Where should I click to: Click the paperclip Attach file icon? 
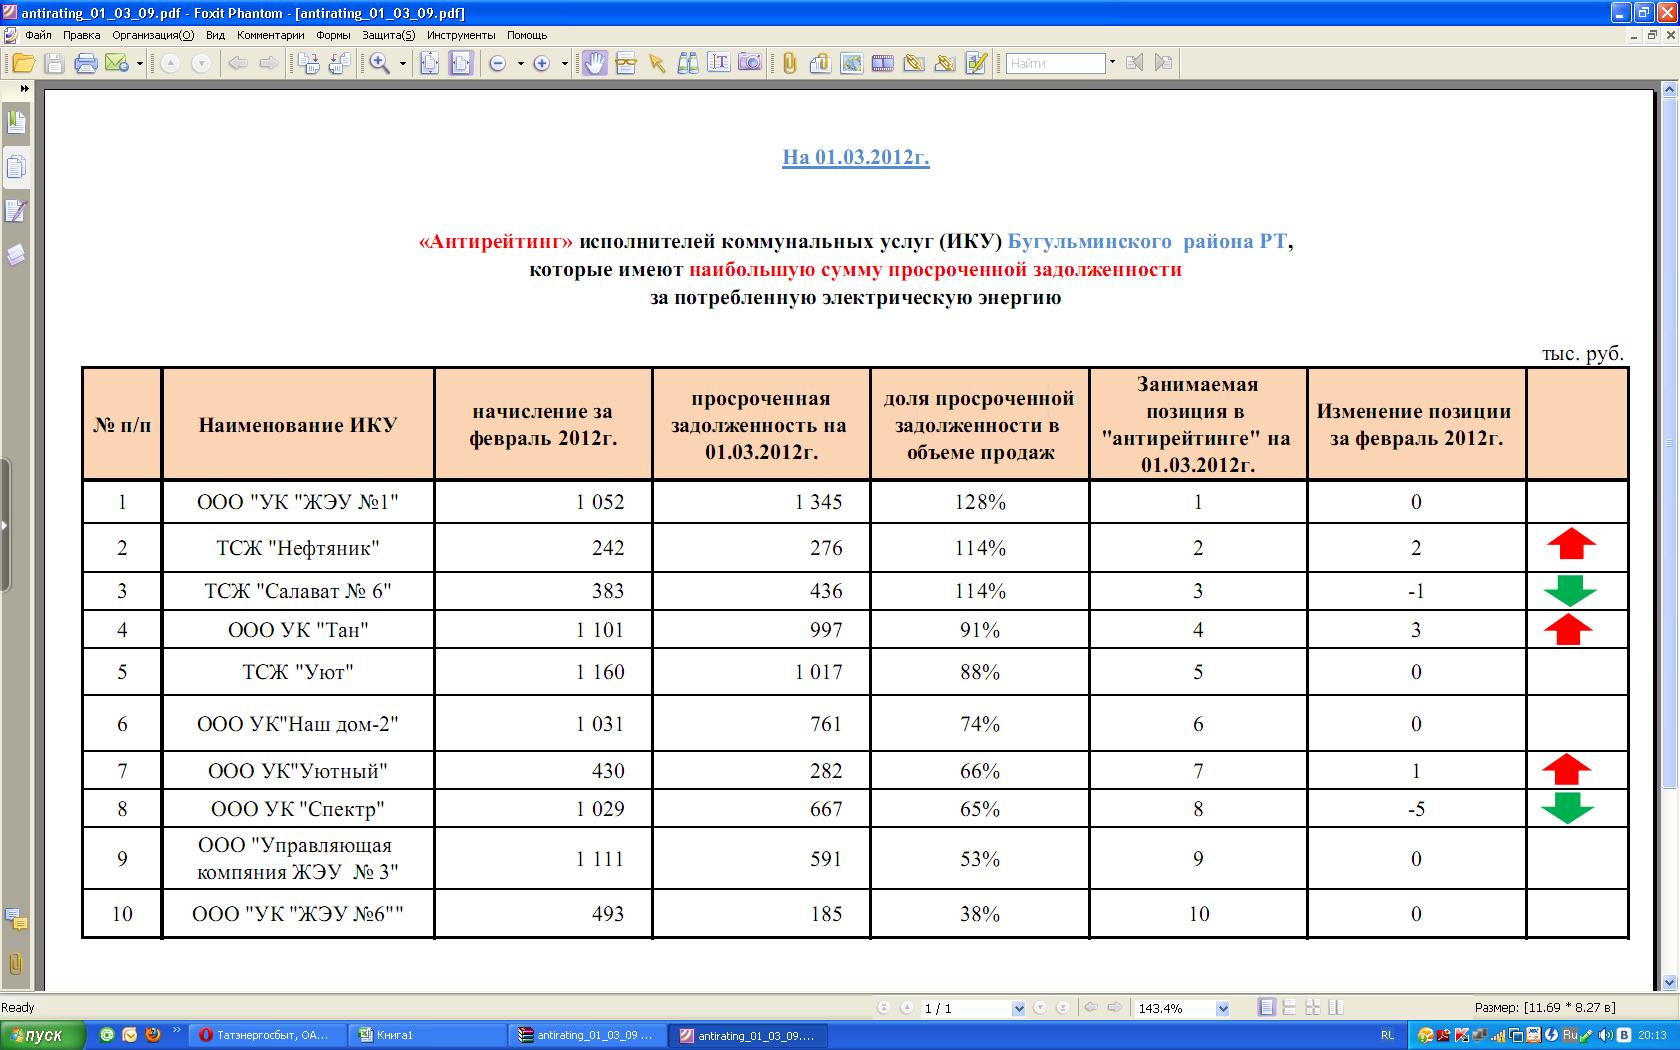789,63
